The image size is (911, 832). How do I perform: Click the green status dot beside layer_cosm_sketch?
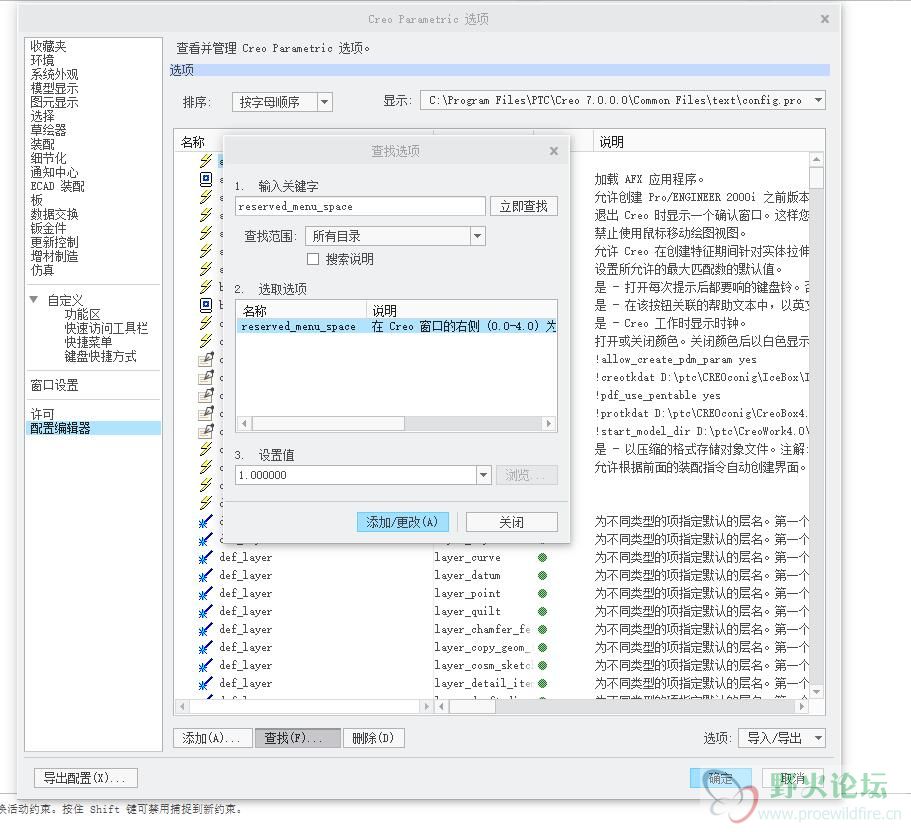click(x=543, y=665)
